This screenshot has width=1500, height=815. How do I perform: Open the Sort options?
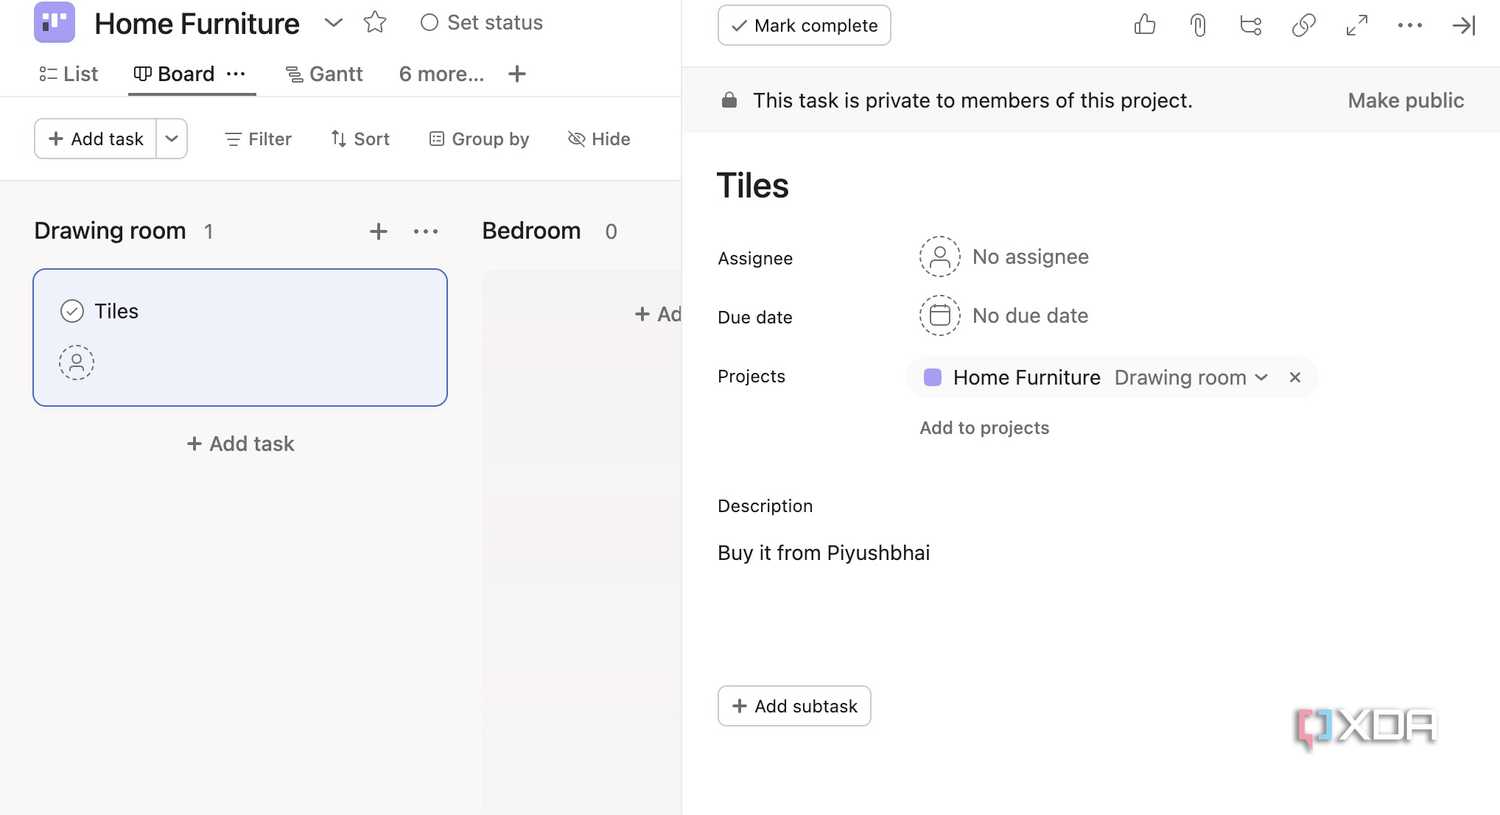pyautogui.click(x=360, y=139)
